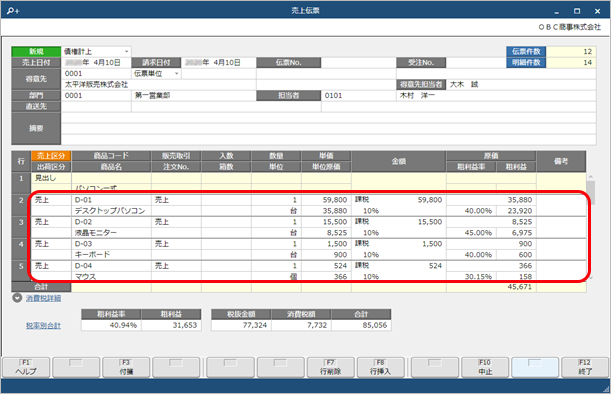
Task: Click the 備考 column header
Action: tap(561, 161)
